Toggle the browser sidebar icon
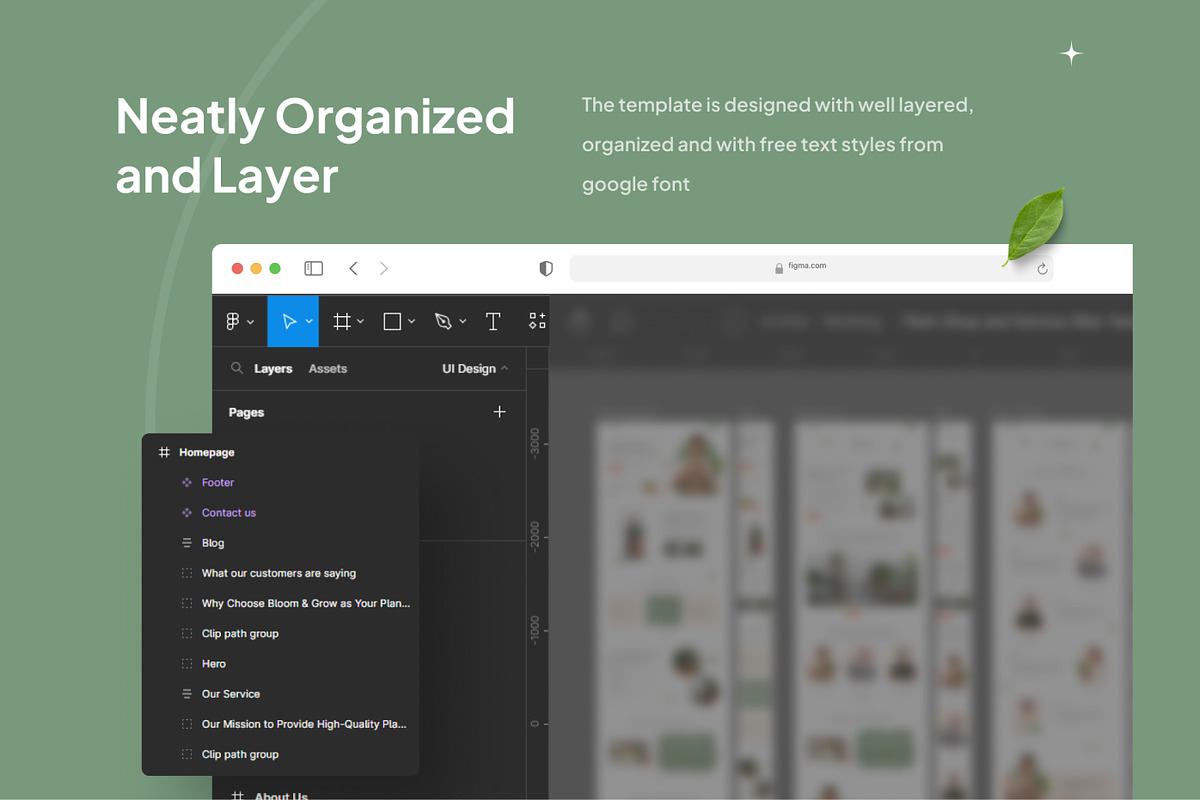The image size is (1200, 800). (x=314, y=268)
